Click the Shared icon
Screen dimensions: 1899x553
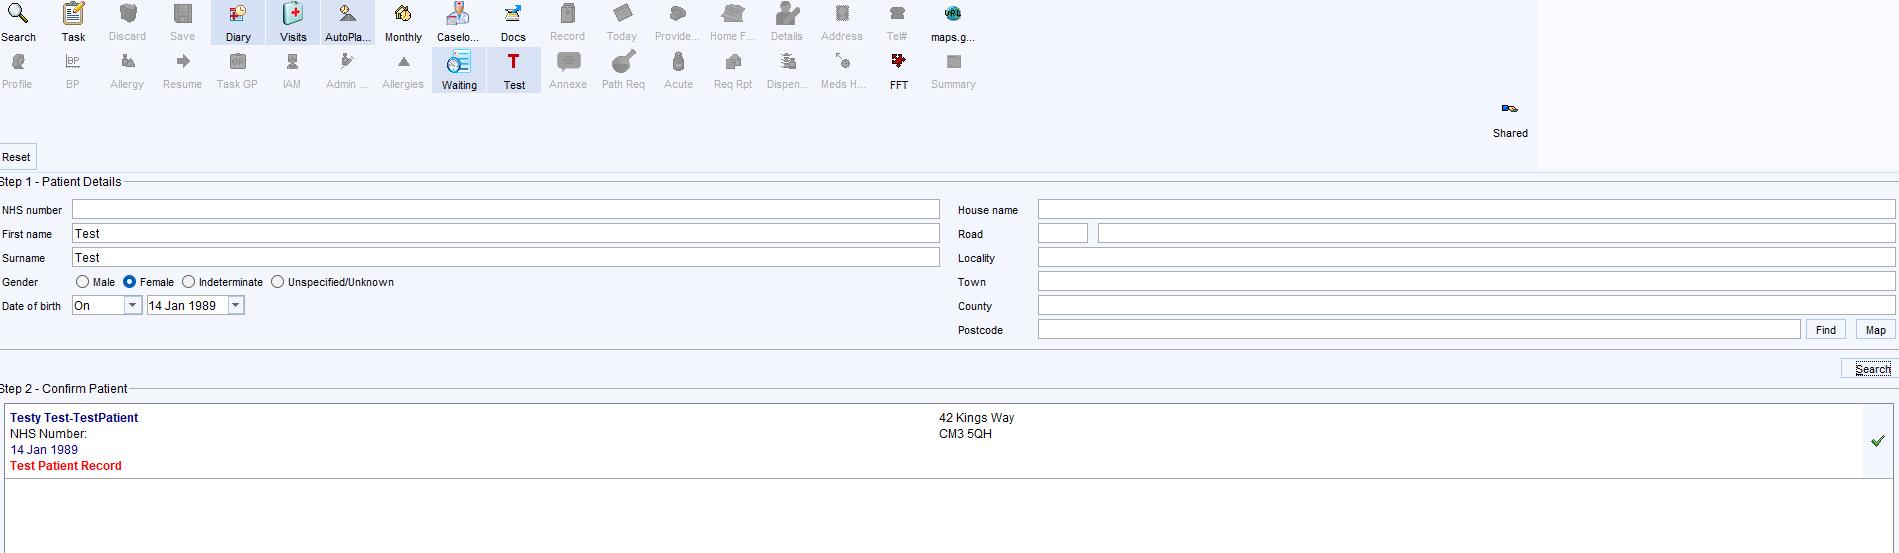coord(1510,119)
